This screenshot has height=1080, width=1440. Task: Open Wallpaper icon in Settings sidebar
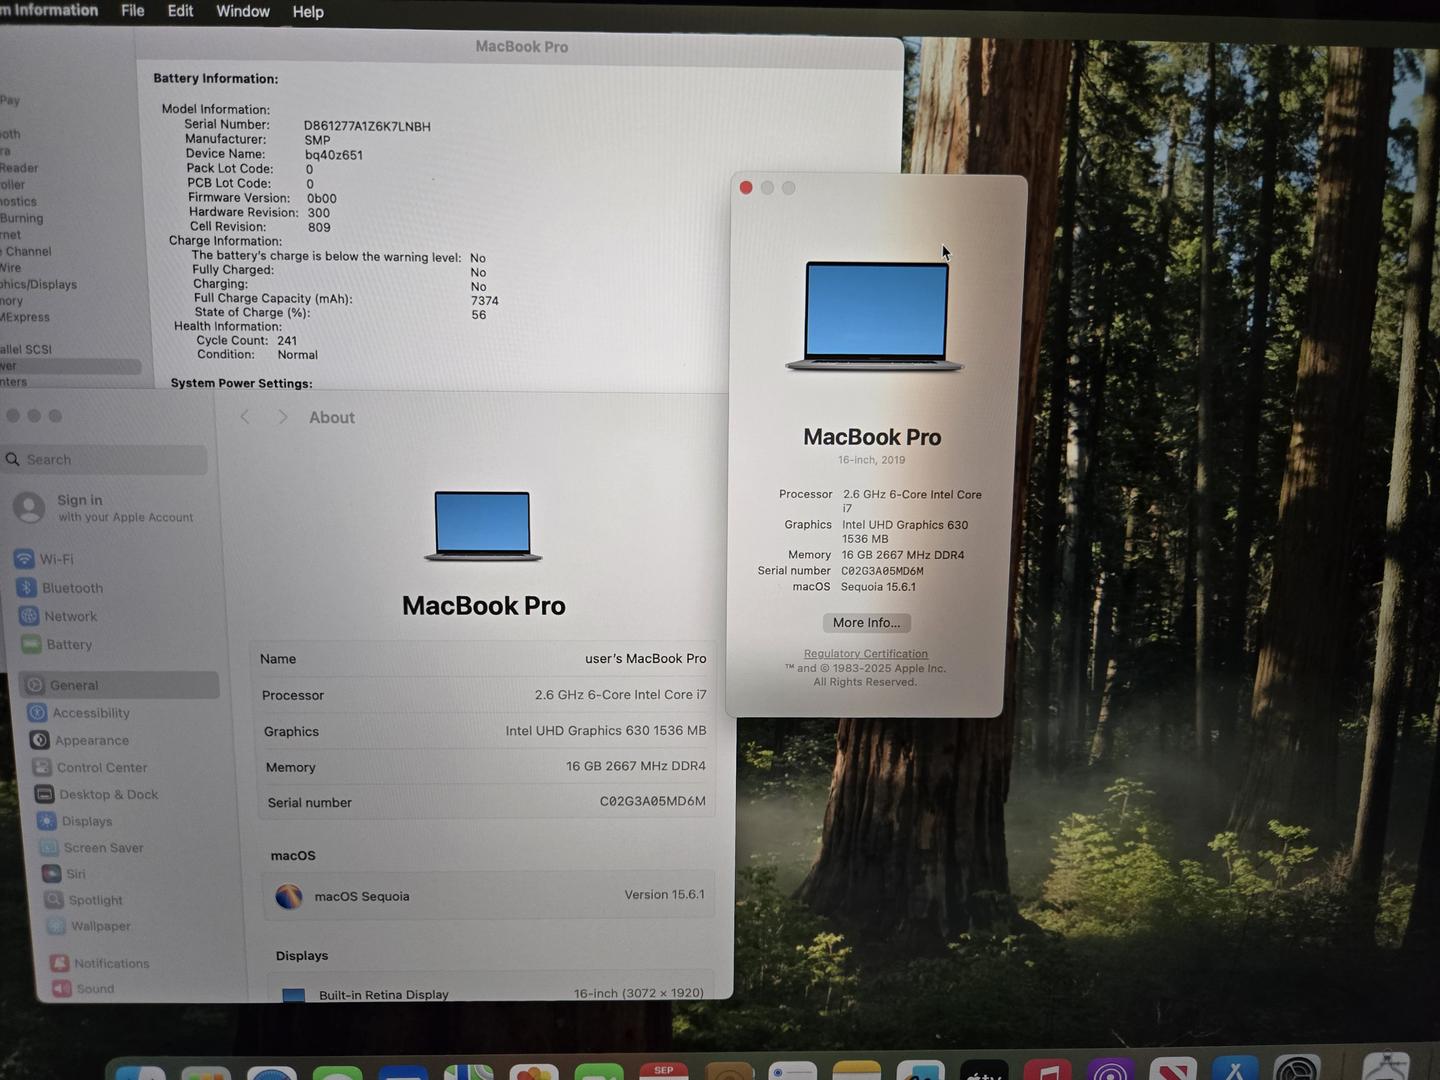click(x=56, y=926)
